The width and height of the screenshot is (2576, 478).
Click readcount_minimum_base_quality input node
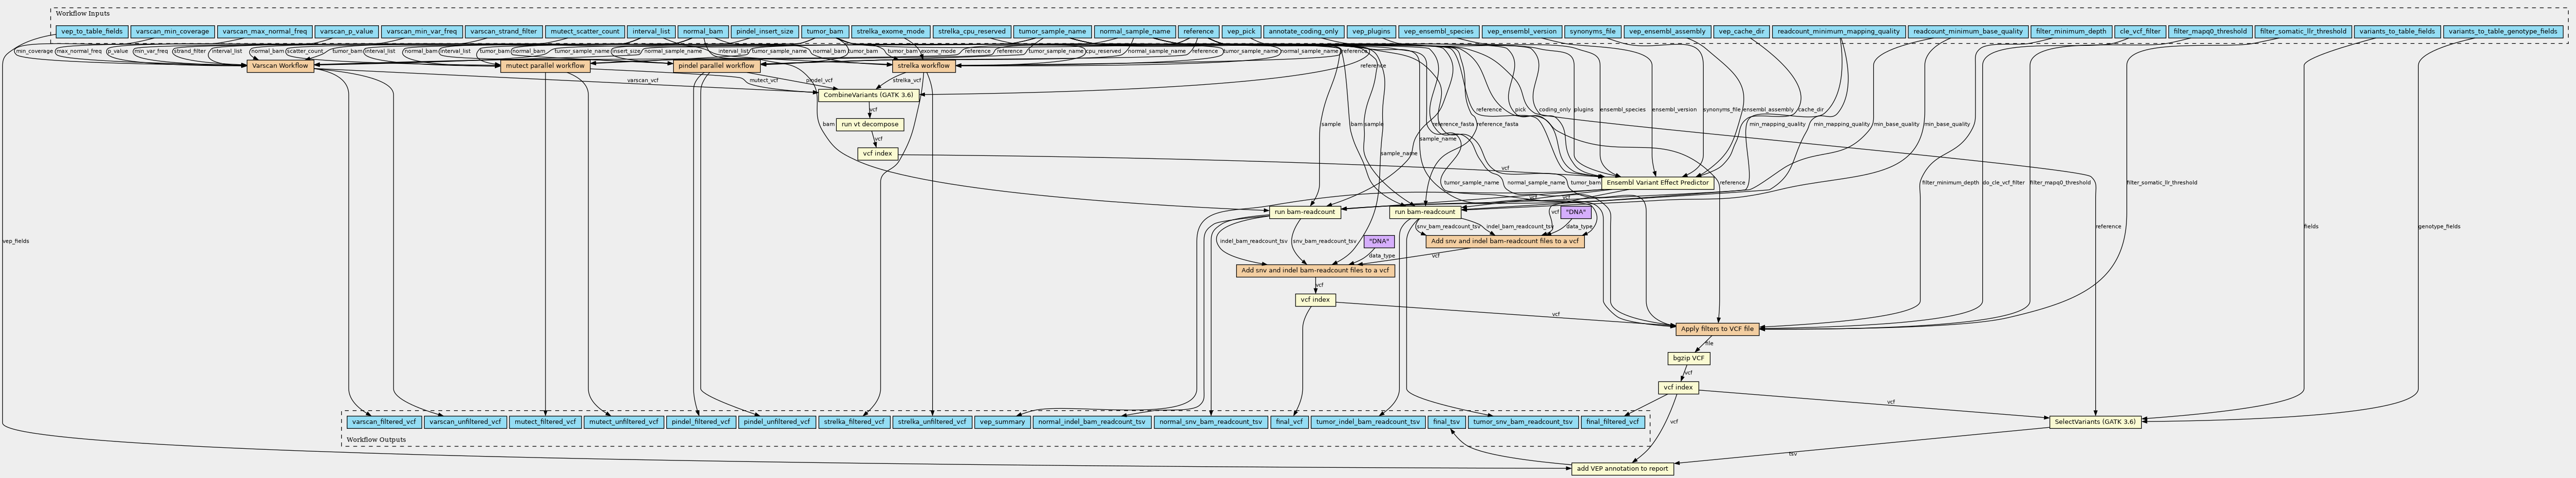pos(1967,32)
